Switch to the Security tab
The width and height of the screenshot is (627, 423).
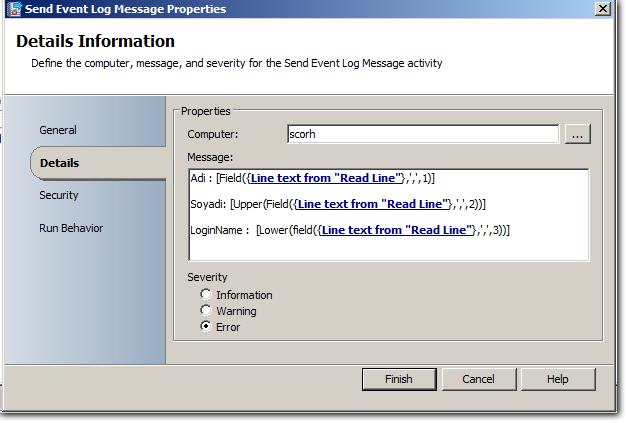click(x=59, y=195)
